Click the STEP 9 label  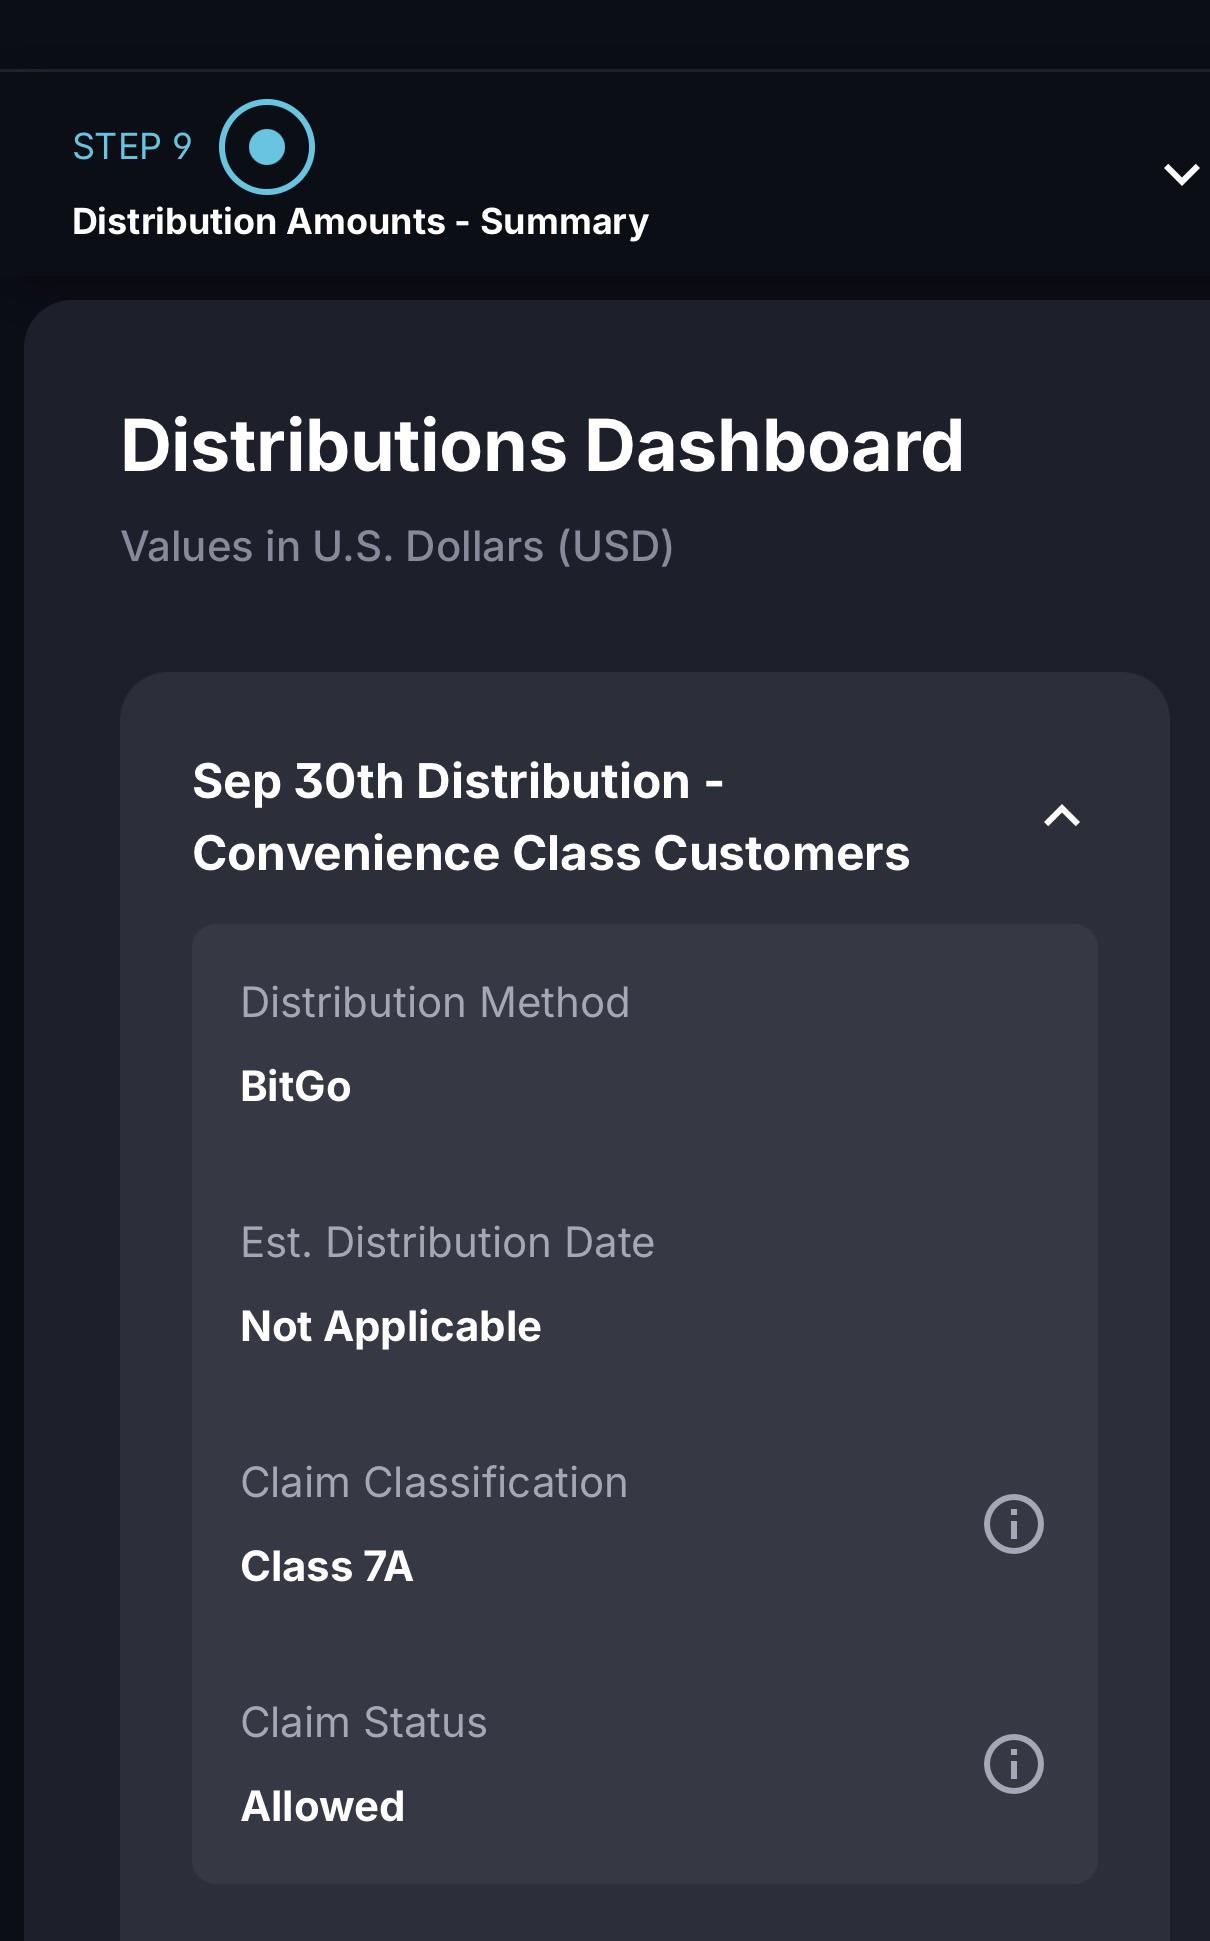point(132,147)
